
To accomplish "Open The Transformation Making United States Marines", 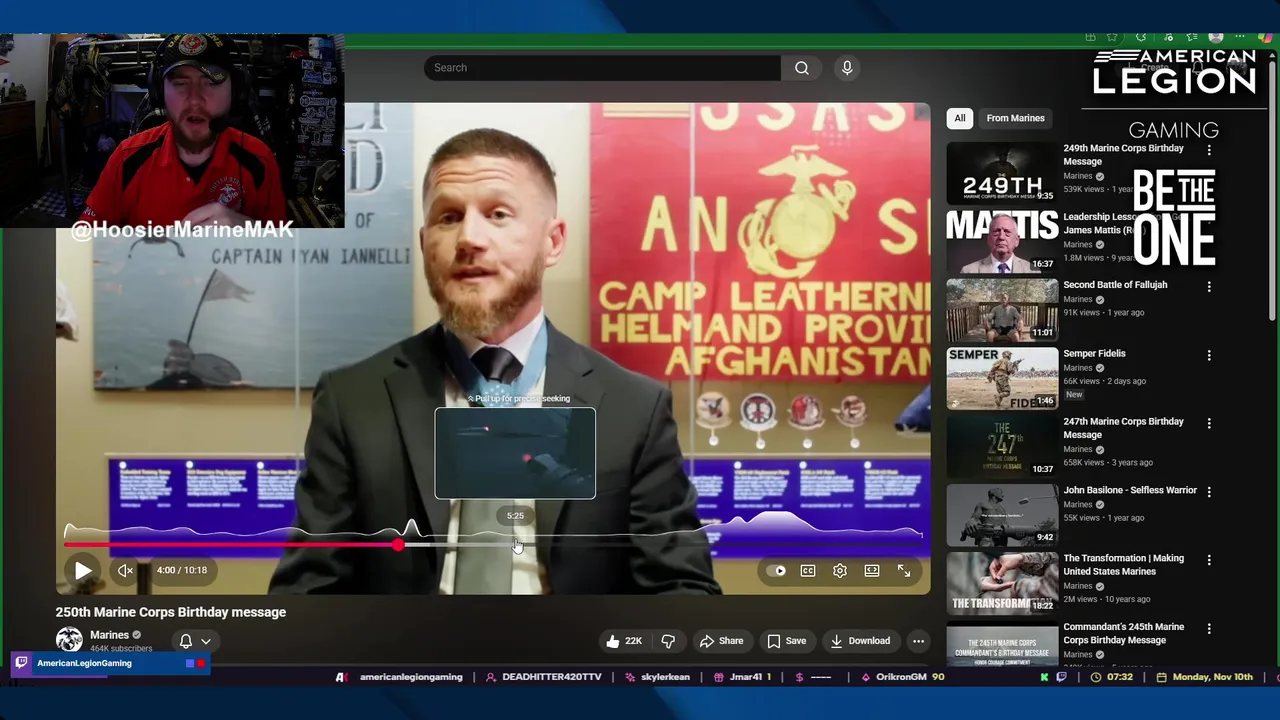I will (1123, 565).
